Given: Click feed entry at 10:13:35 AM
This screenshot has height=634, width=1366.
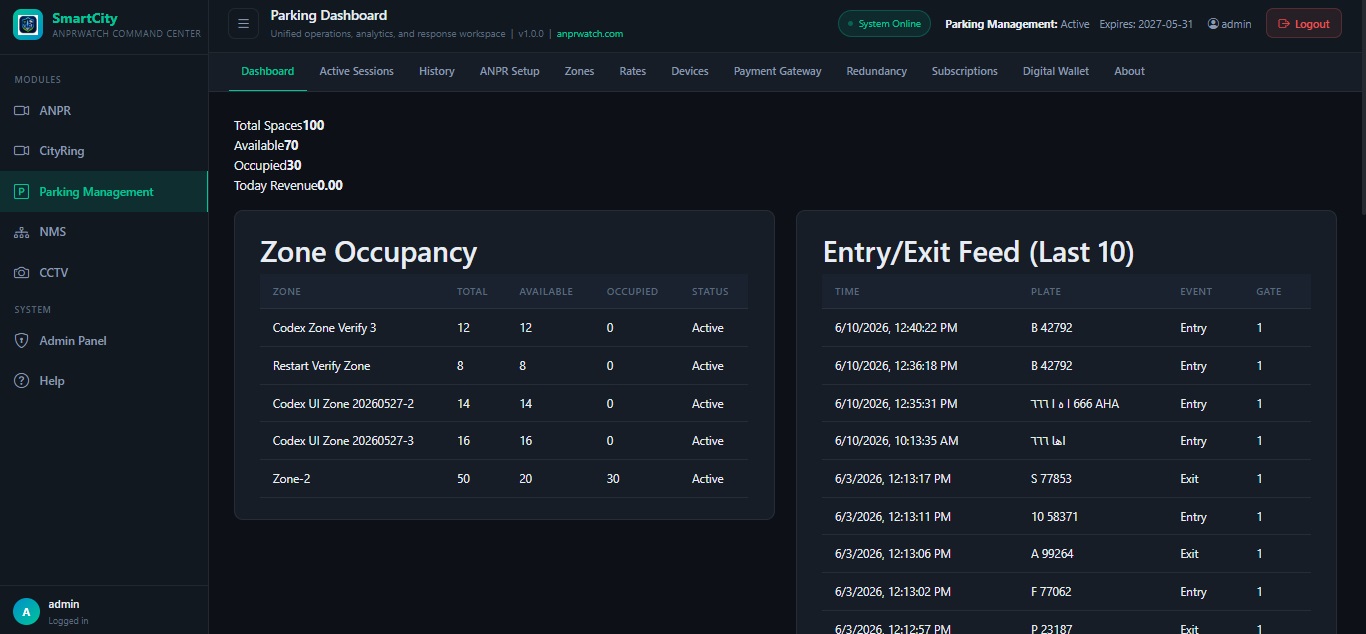Looking at the screenshot, I should (1066, 441).
